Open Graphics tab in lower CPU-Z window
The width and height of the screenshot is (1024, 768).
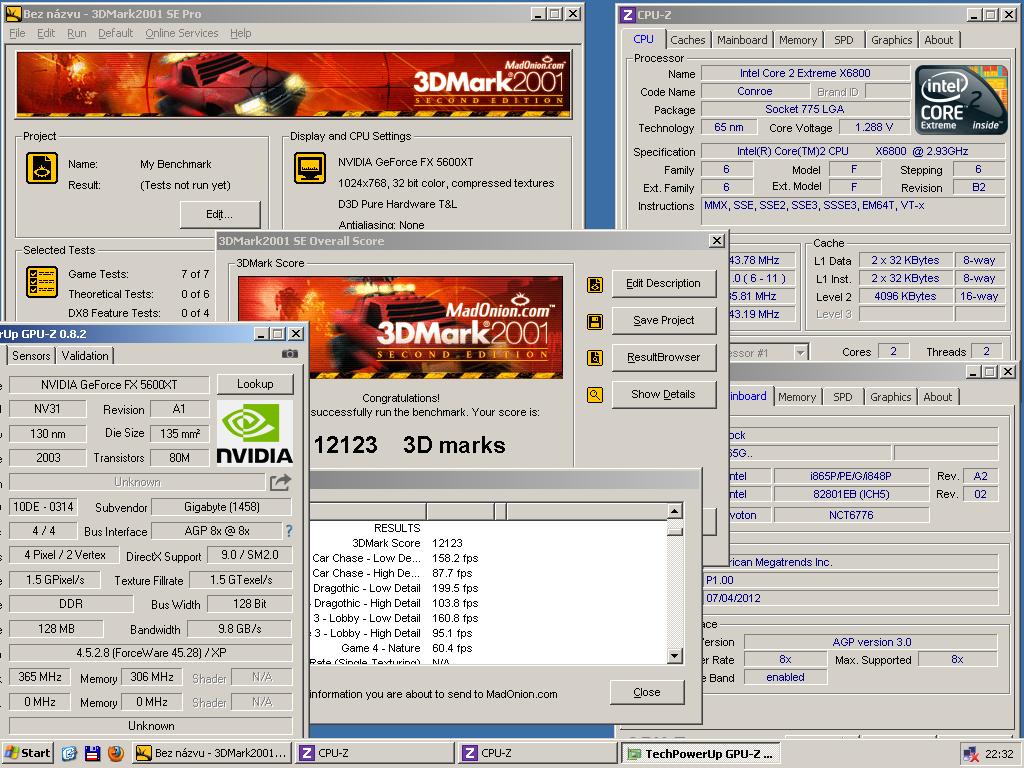pyautogui.click(x=890, y=396)
